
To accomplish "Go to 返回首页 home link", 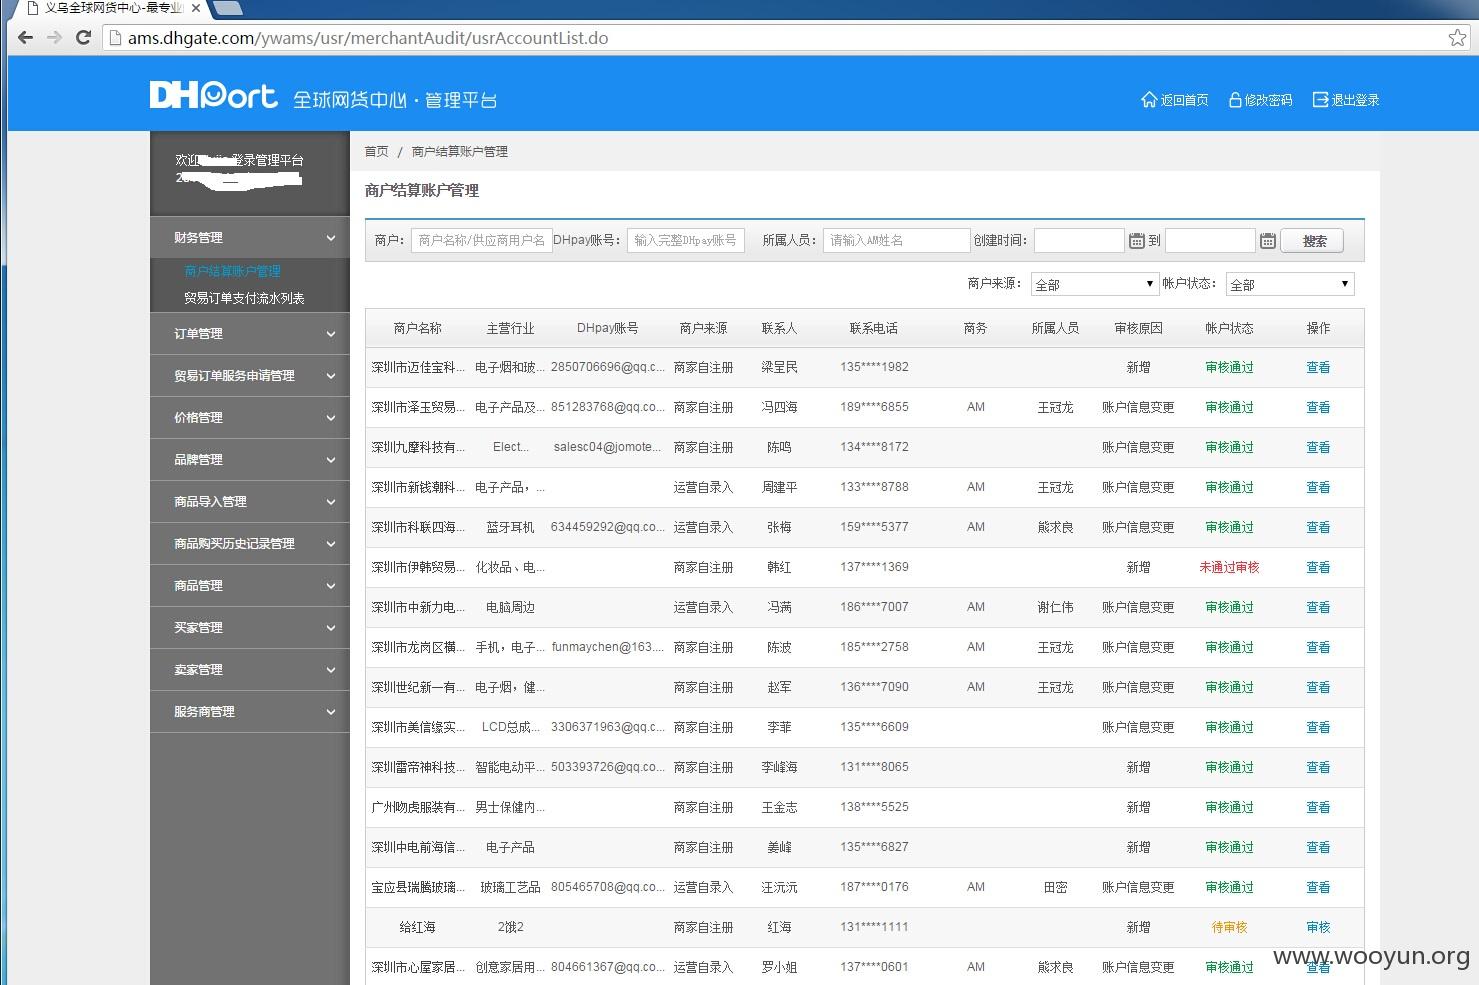I will pyautogui.click(x=1175, y=100).
